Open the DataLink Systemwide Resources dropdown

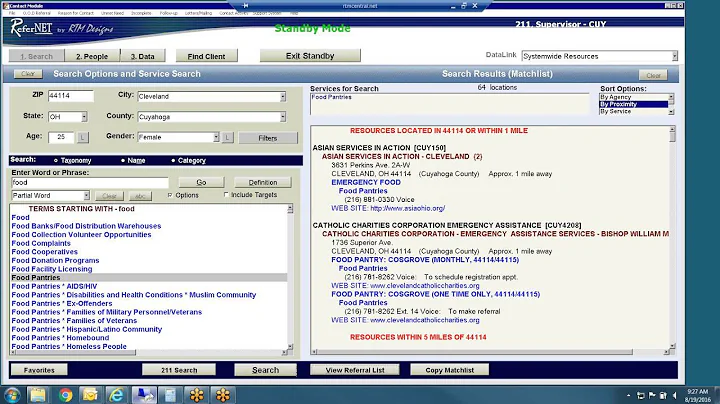675,56
